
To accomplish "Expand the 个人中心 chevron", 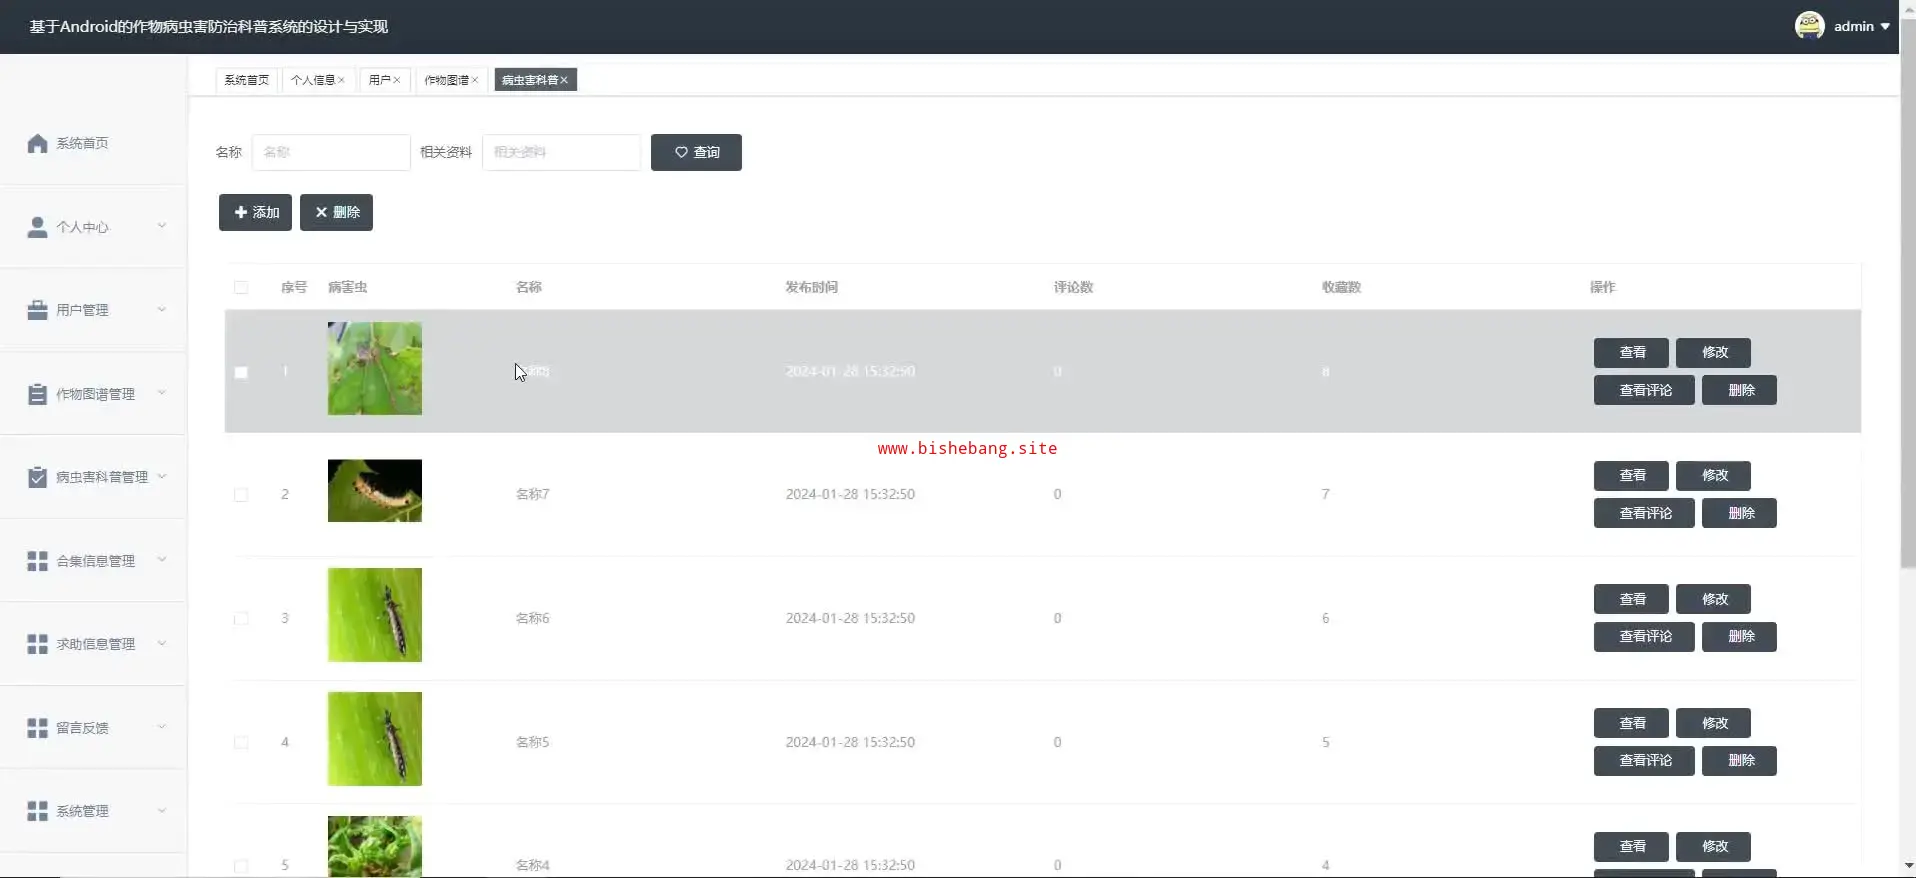I will pos(162,226).
